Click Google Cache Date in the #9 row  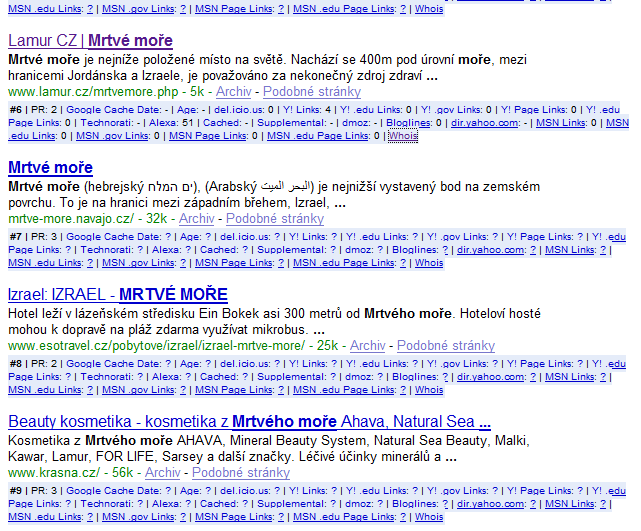[x=114, y=491]
